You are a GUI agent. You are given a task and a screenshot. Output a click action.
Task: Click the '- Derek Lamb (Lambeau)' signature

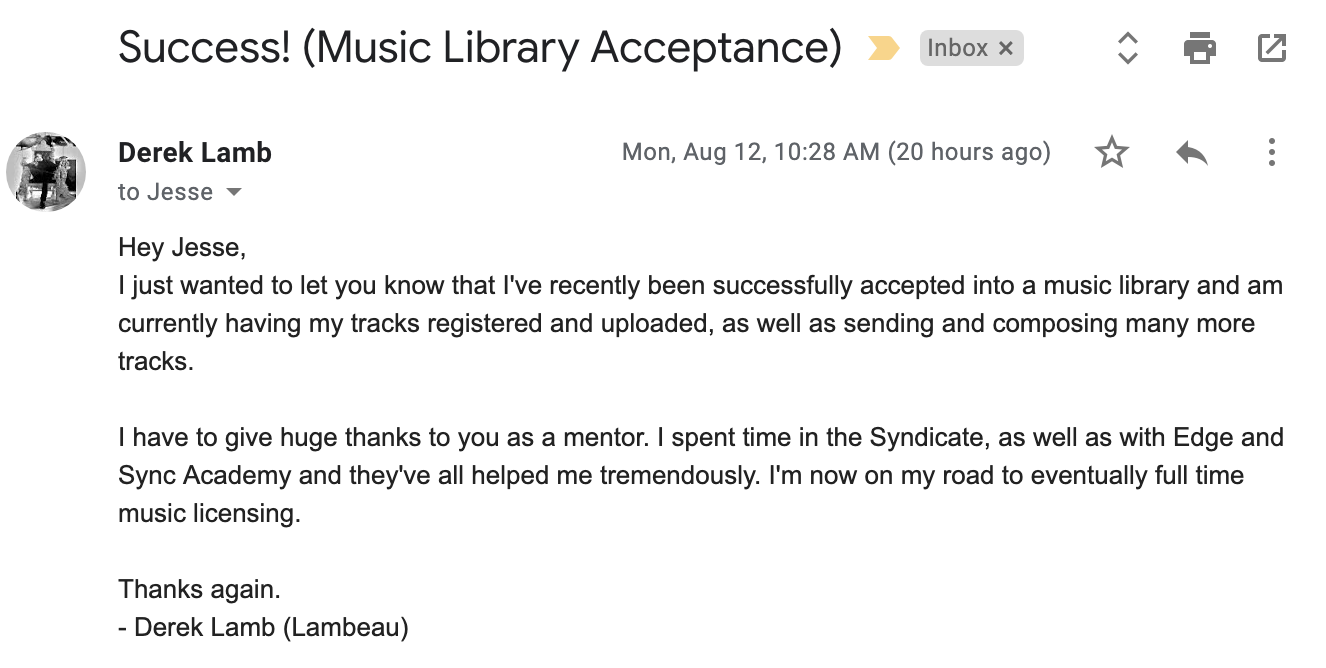click(264, 628)
